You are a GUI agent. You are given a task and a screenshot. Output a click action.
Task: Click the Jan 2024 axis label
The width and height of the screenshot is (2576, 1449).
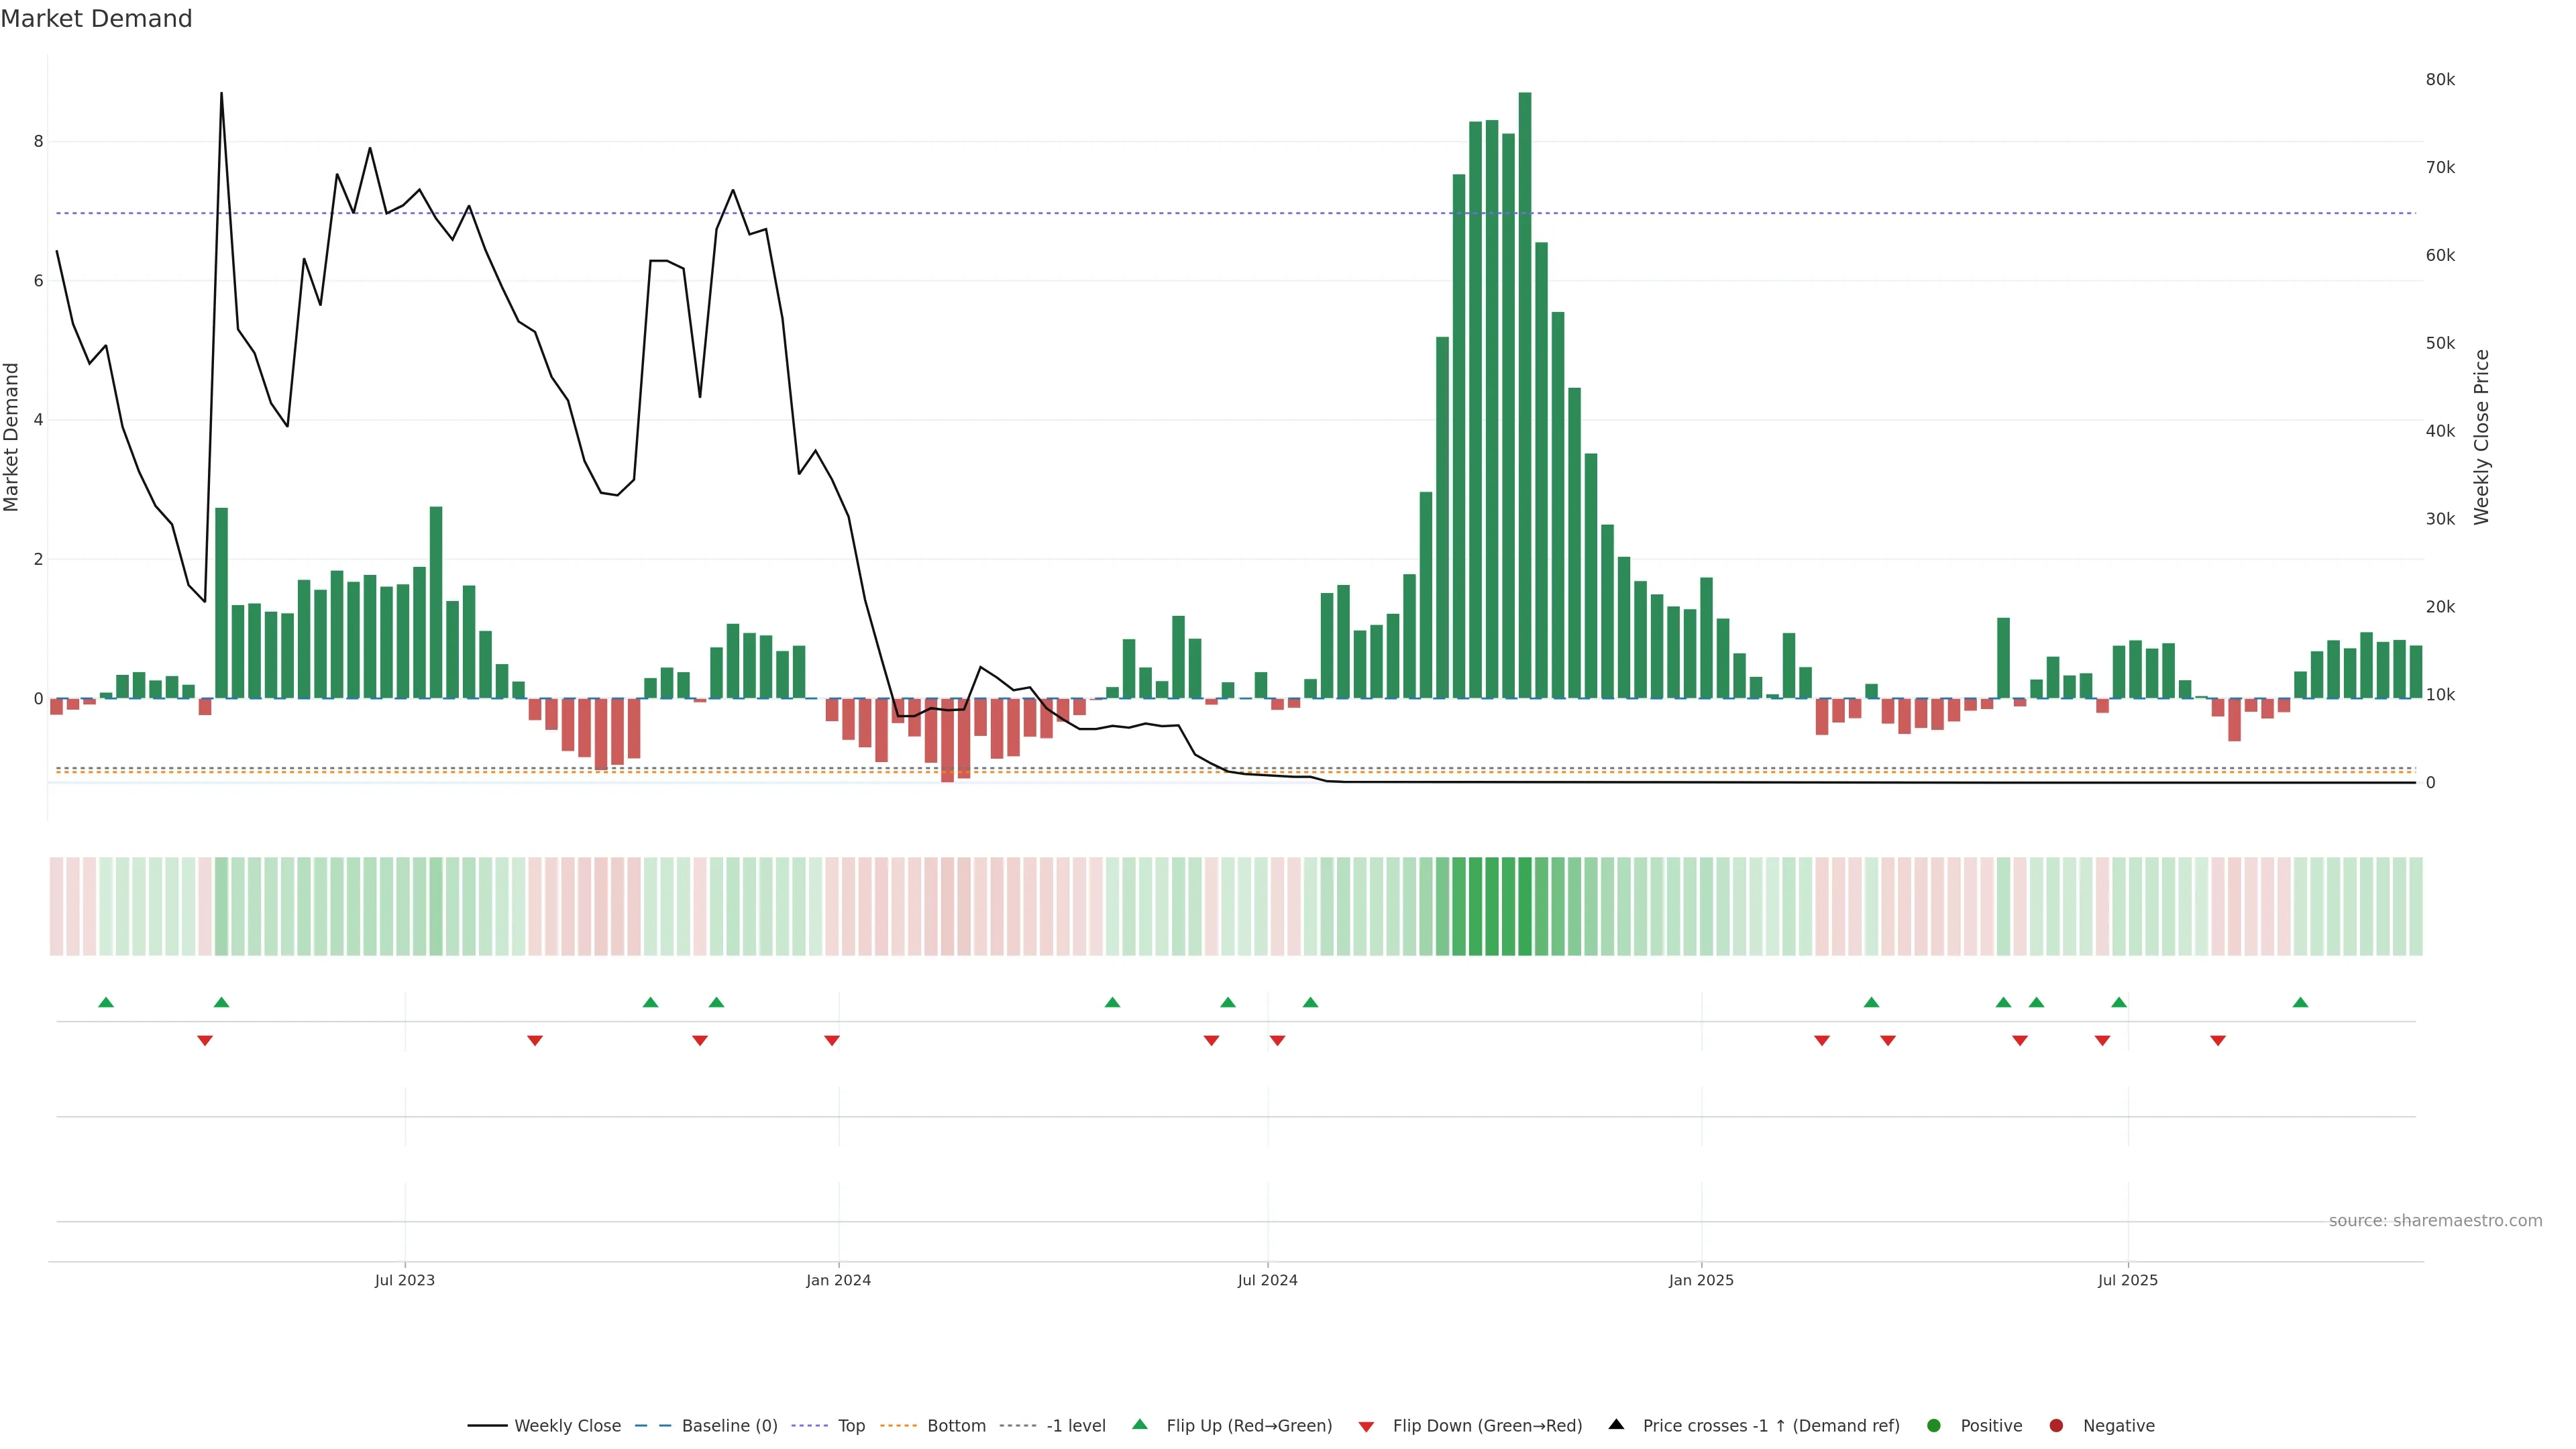pyautogui.click(x=838, y=1281)
